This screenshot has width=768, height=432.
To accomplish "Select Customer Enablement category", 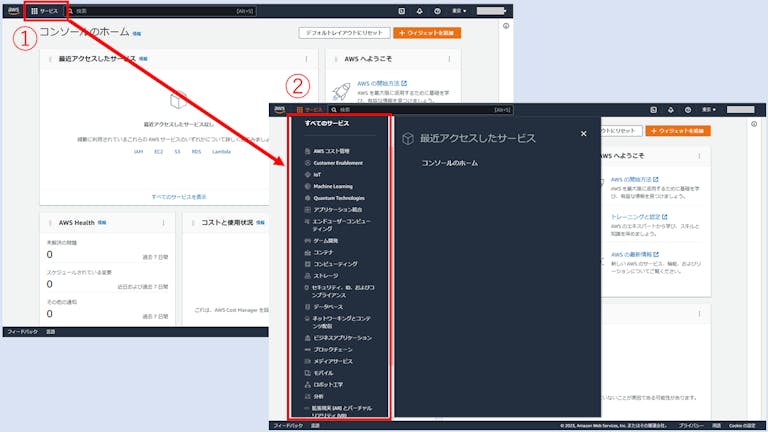I will pos(334,163).
